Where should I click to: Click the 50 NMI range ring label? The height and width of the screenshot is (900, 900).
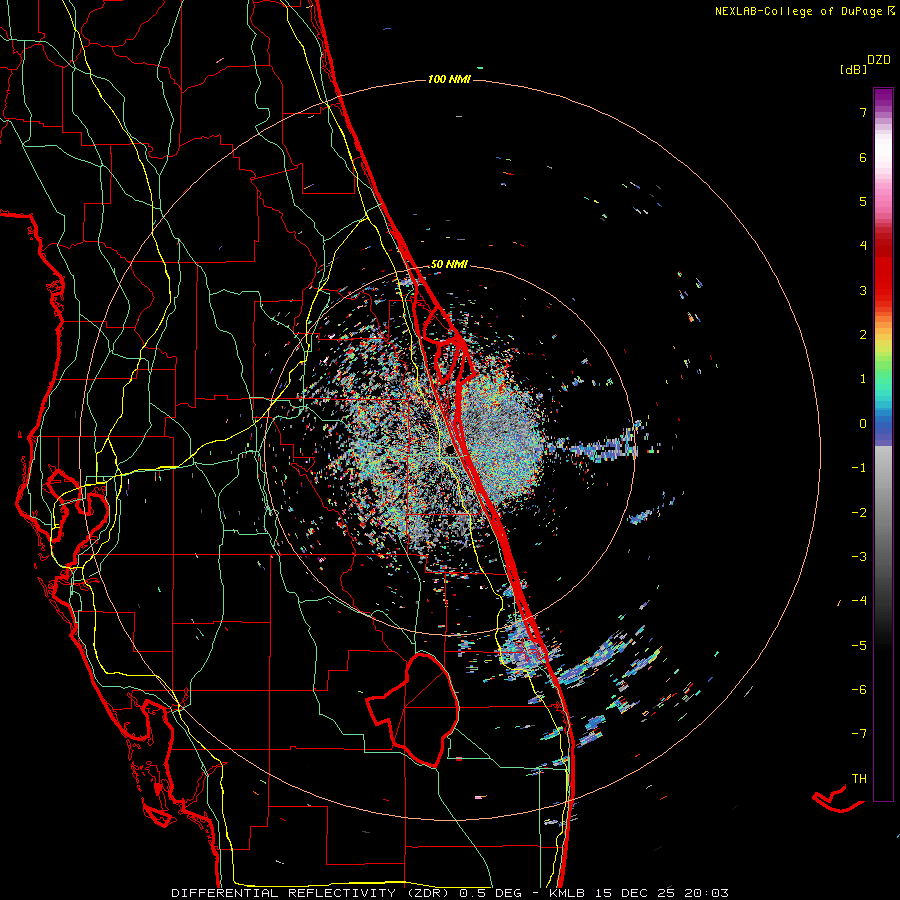pos(449,264)
